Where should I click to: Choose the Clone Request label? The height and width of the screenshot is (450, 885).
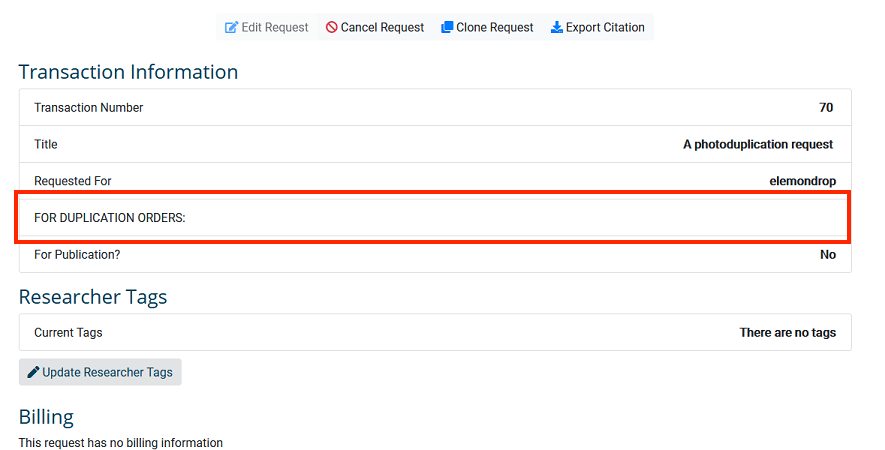[x=495, y=27]
